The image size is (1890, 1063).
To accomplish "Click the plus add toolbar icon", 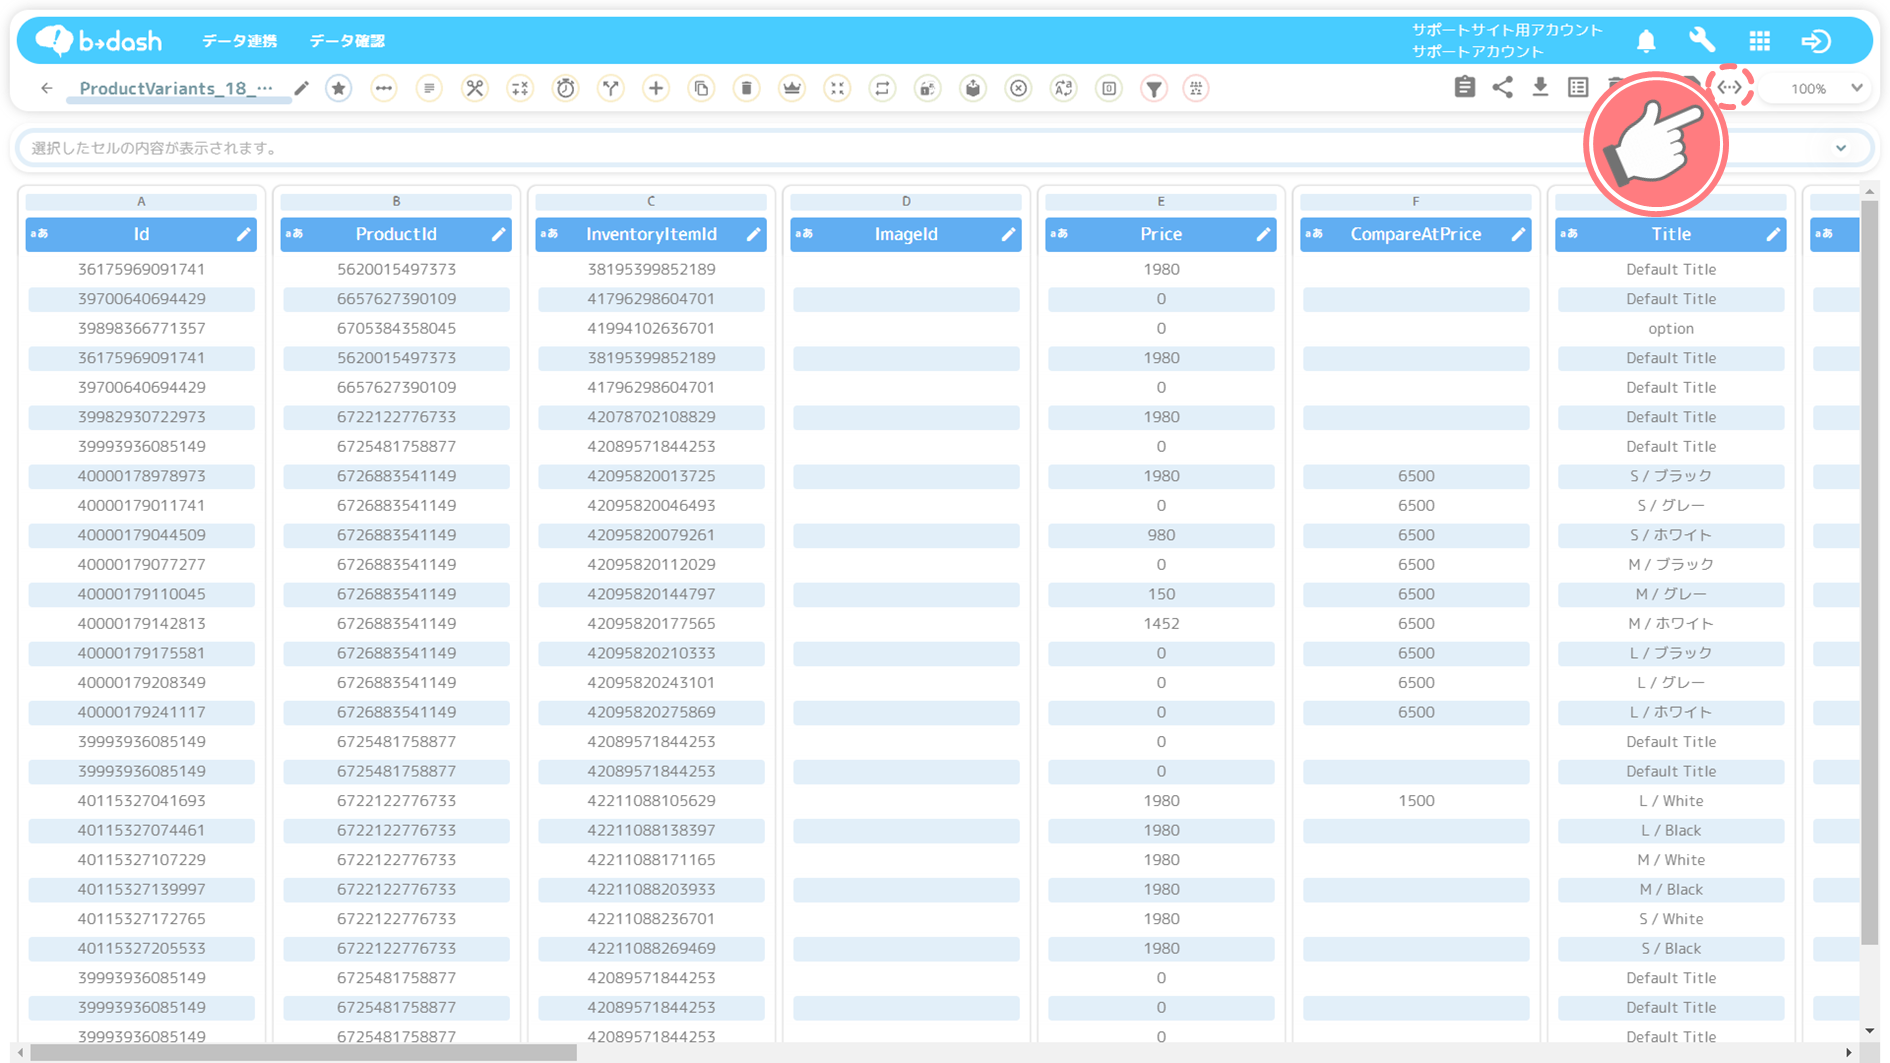I will click(656, 88).
